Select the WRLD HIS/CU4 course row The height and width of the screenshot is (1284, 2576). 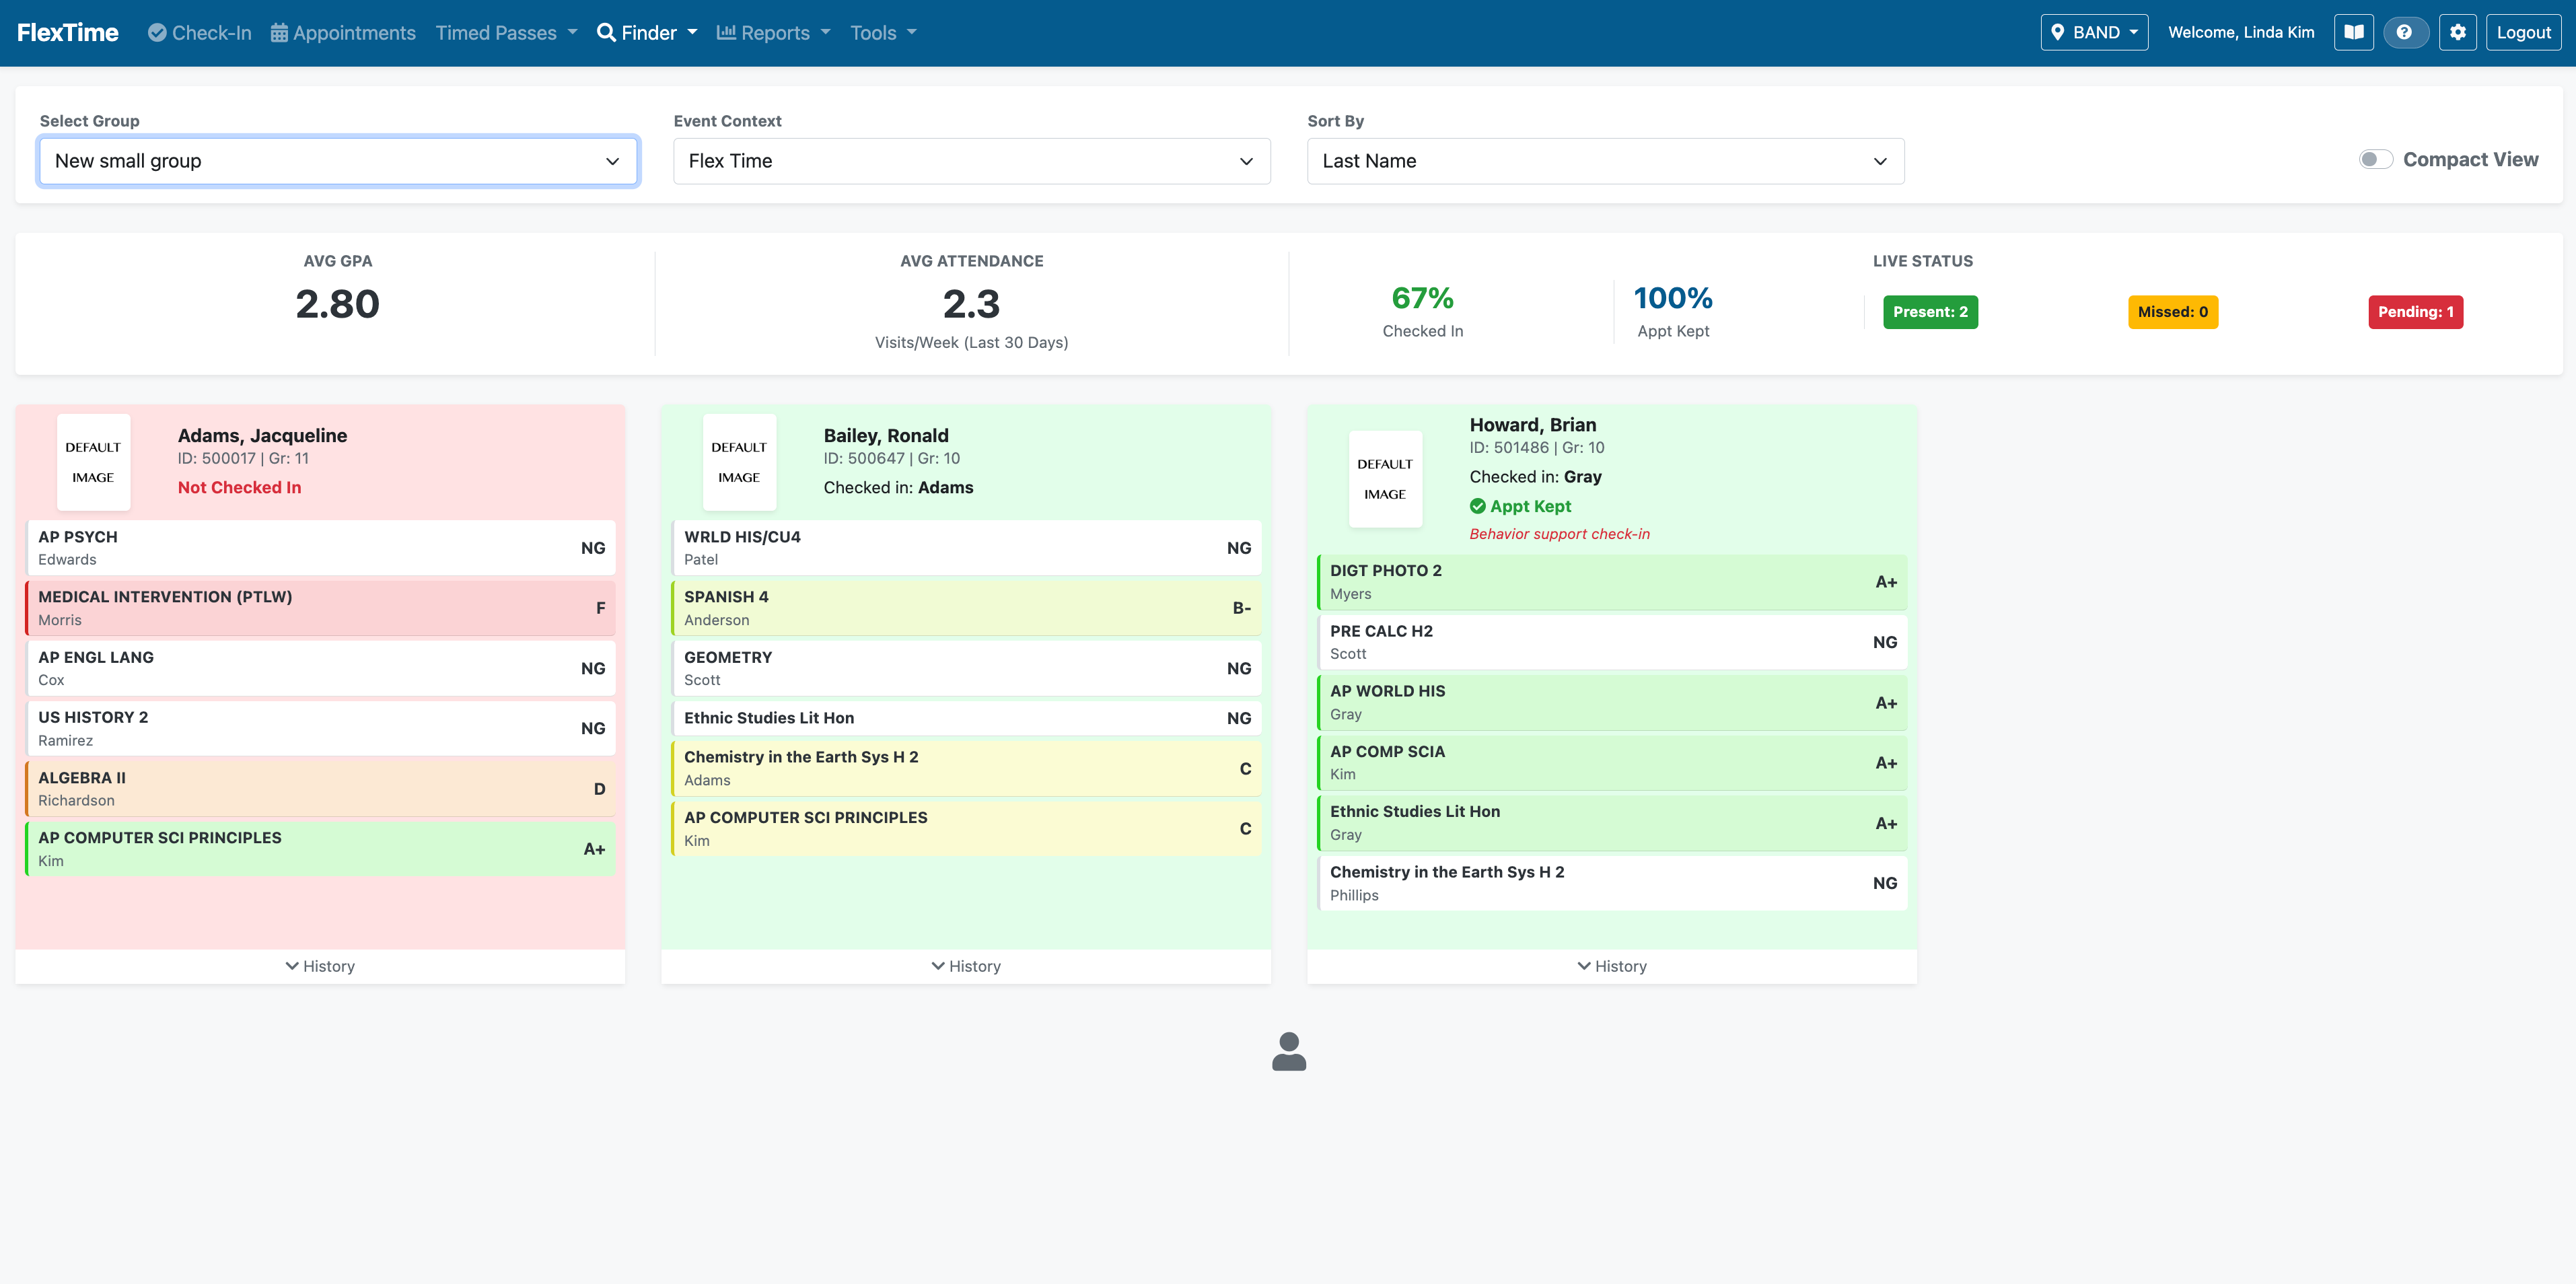point(966,548)
